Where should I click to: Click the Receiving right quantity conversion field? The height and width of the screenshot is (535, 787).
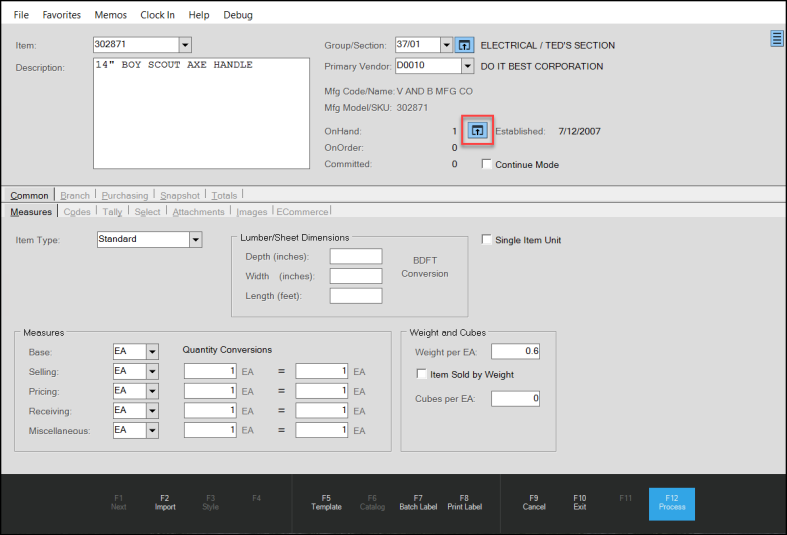(321, 411)
